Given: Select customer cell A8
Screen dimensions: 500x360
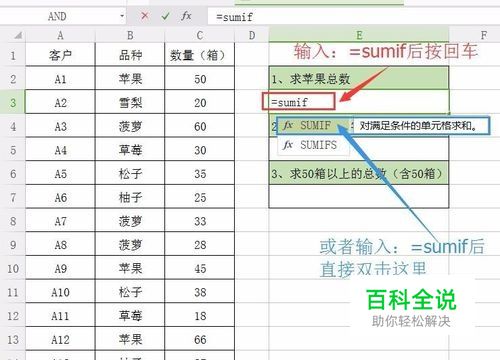Looking at the screenshot, I should click(x=60, y=245).
